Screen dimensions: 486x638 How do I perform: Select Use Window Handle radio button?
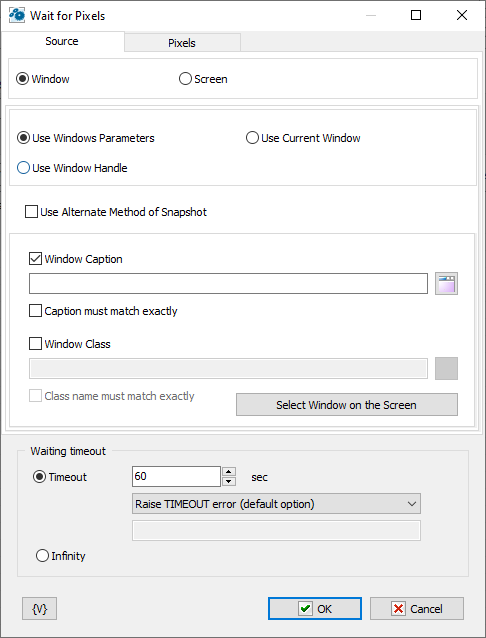click(23, 168)
